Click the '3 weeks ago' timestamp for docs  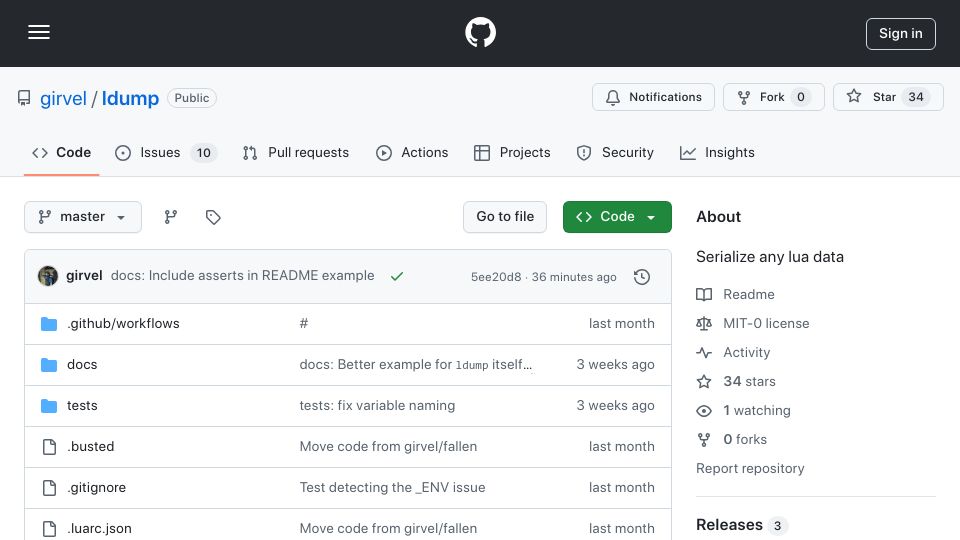point(615,364)
